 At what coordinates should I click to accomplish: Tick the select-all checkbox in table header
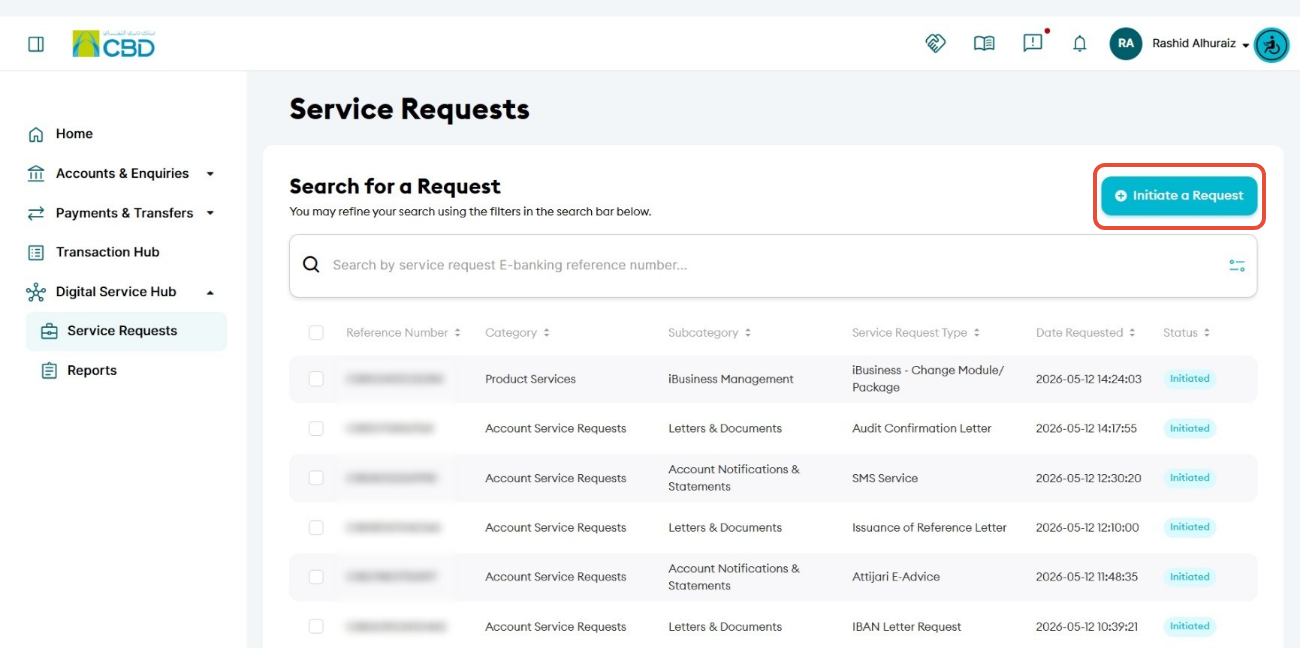316,333
